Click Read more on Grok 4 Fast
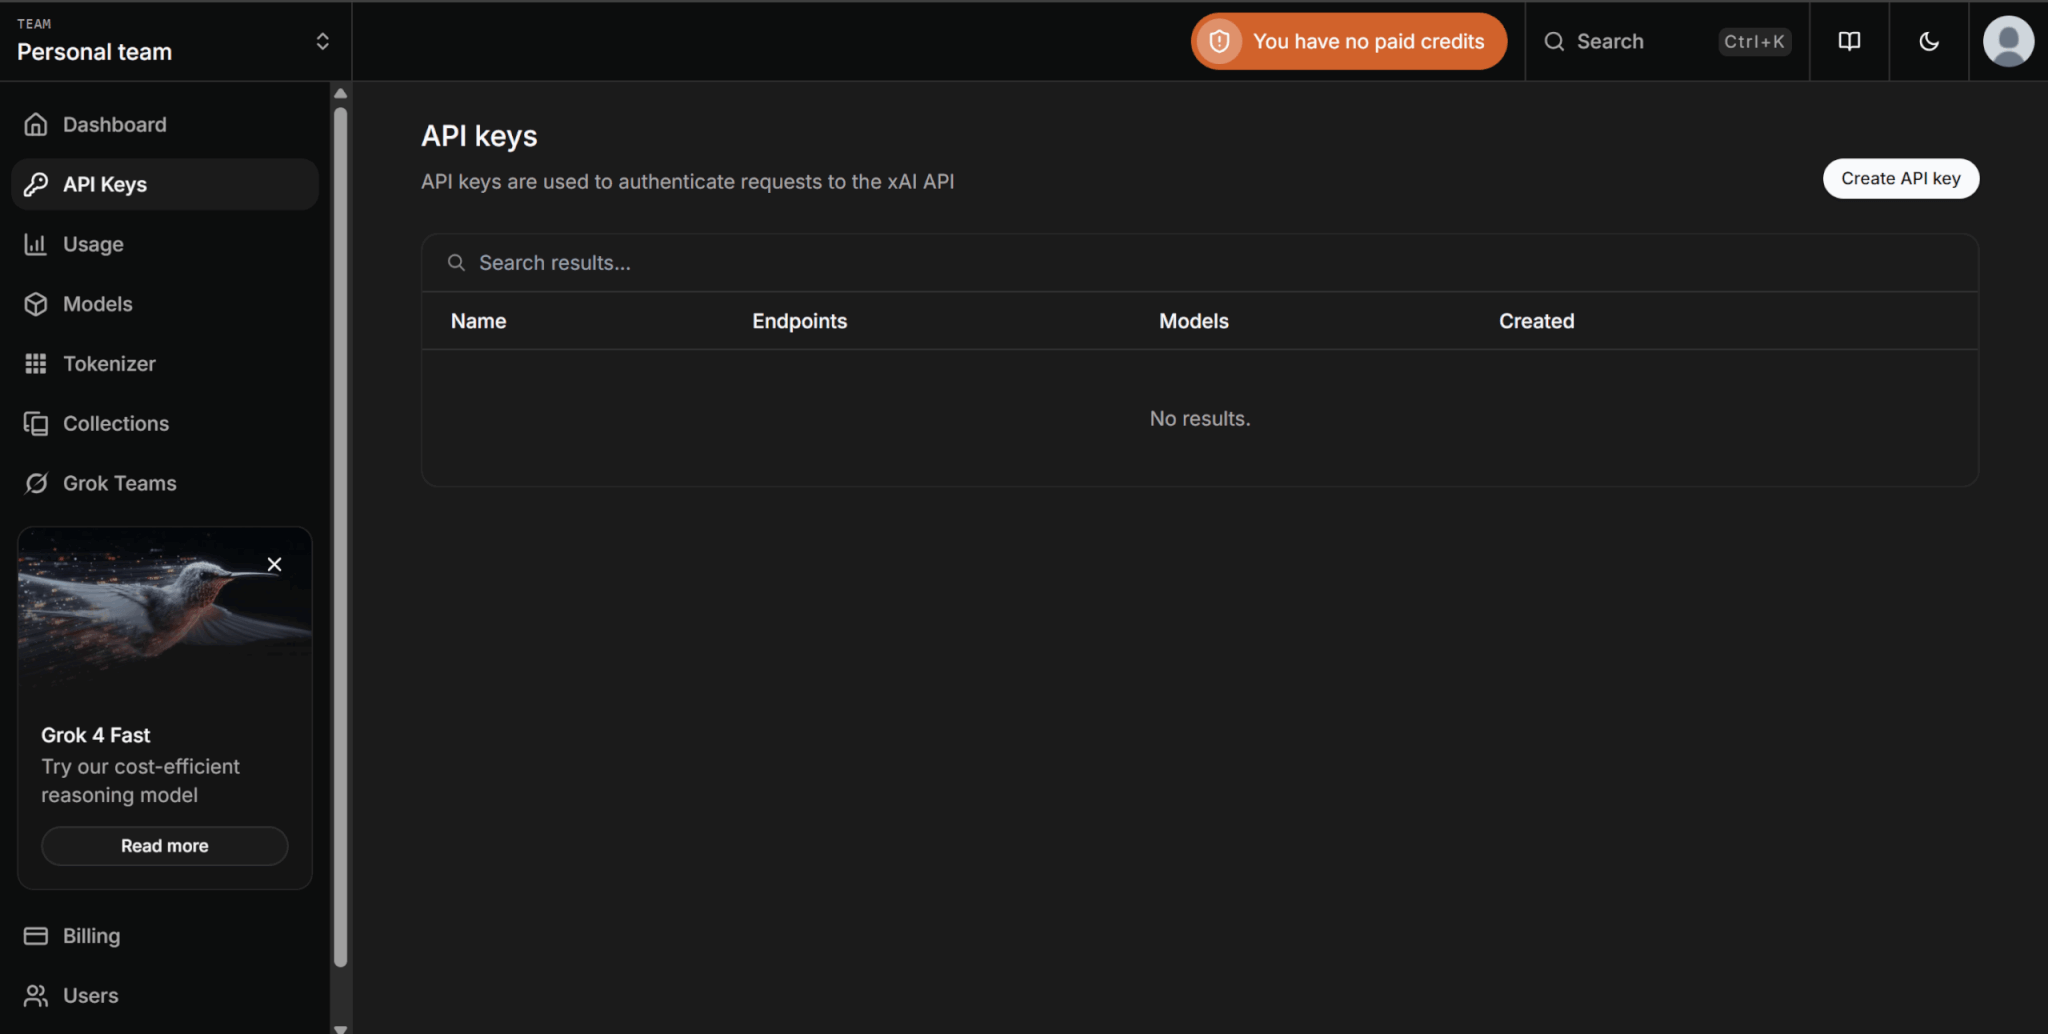2048x1034 pixels. 165,846
